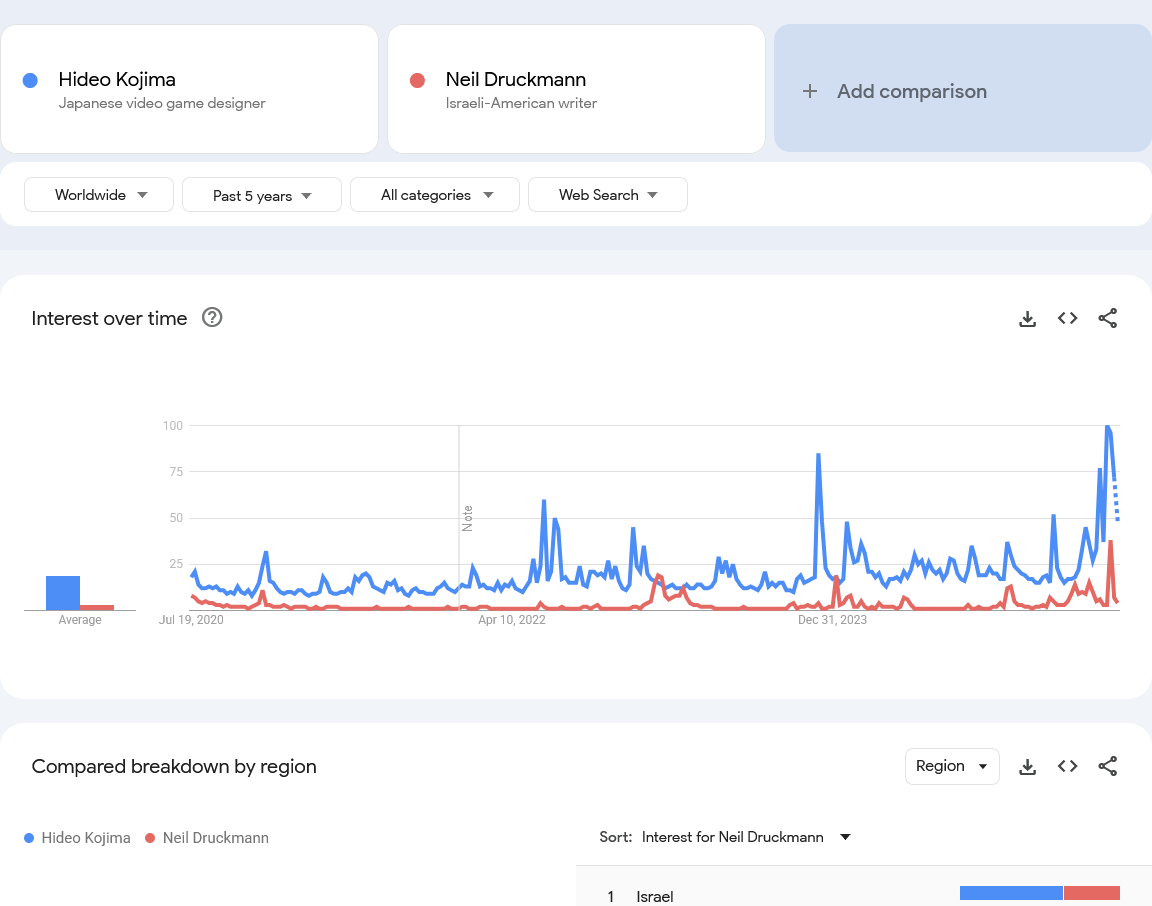Click the Apr 10, 2022 axis label
The width and height of the screenshot is (1152, 906).
[x=511, y=619]
